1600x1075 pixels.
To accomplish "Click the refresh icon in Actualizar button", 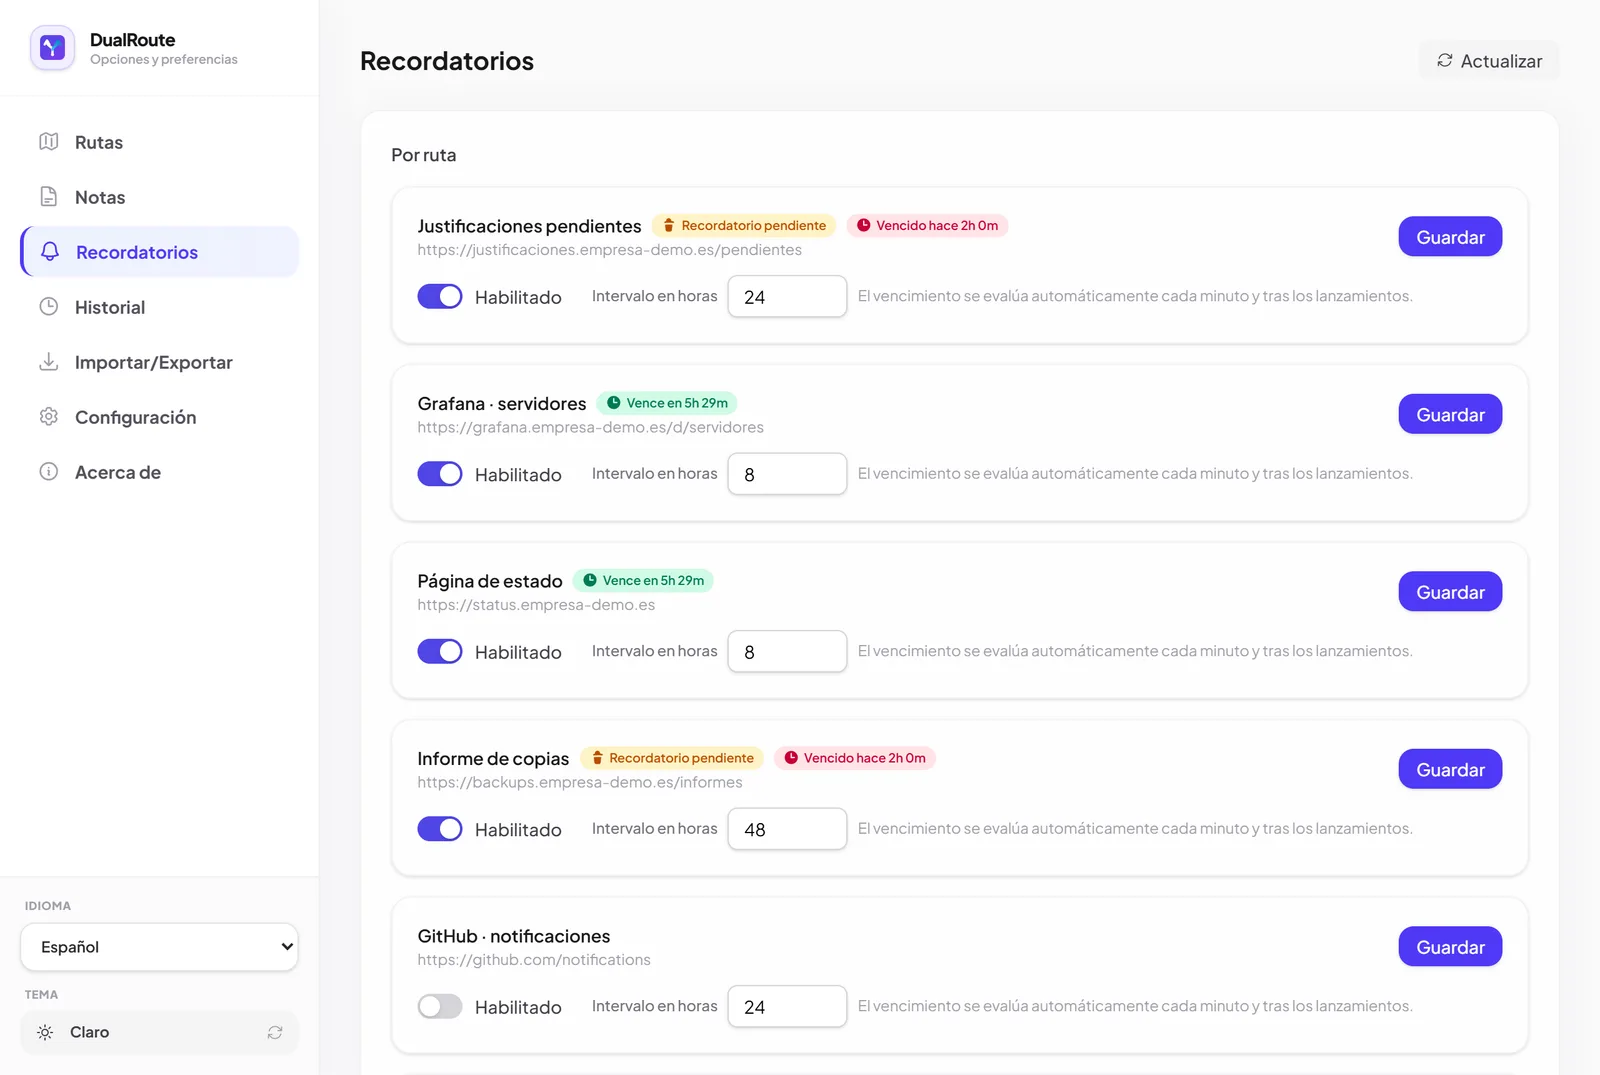I will coord(1445,61).
